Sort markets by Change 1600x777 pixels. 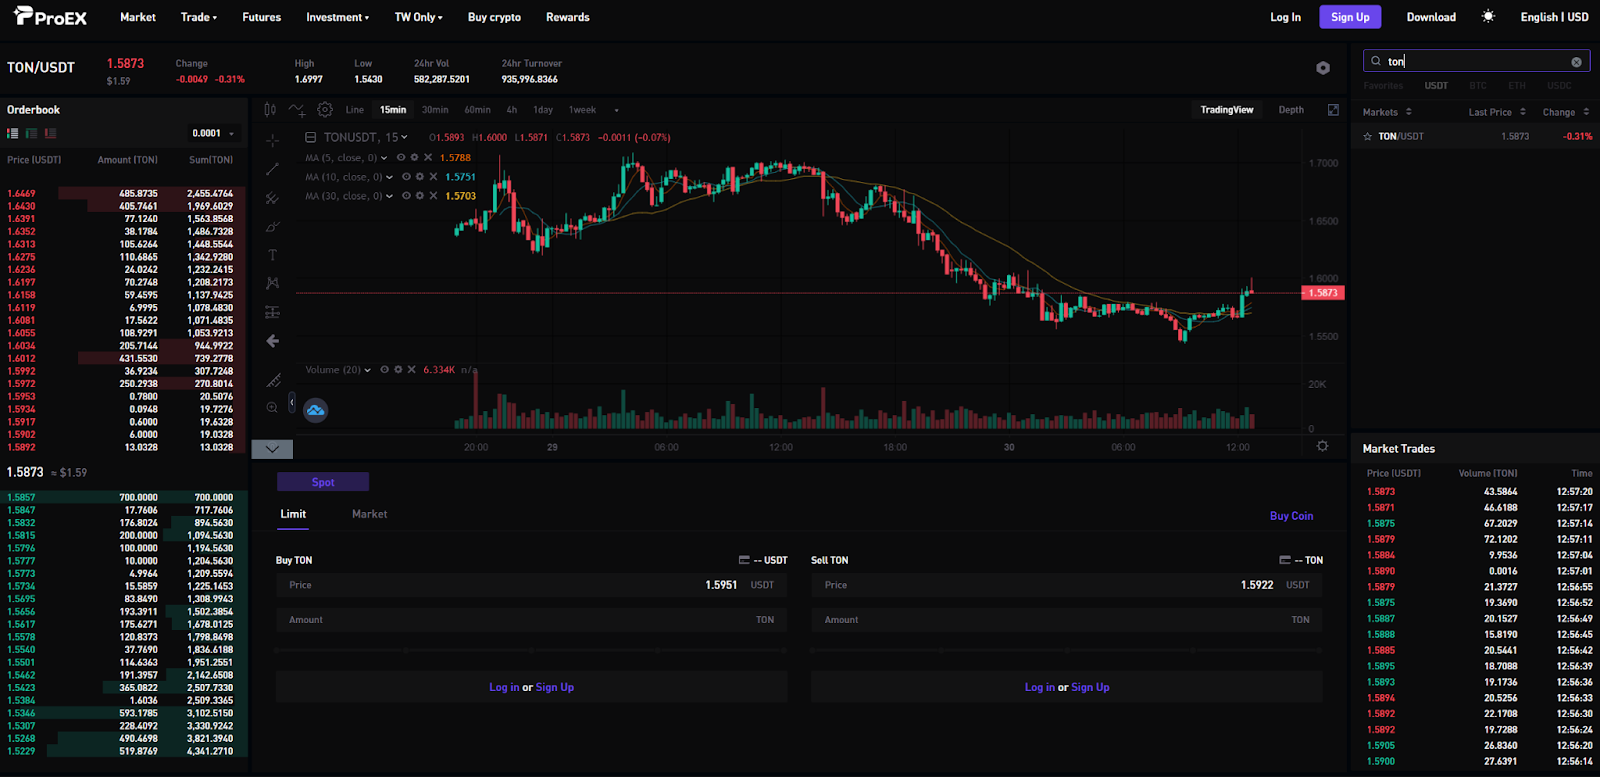[1566, 112]
